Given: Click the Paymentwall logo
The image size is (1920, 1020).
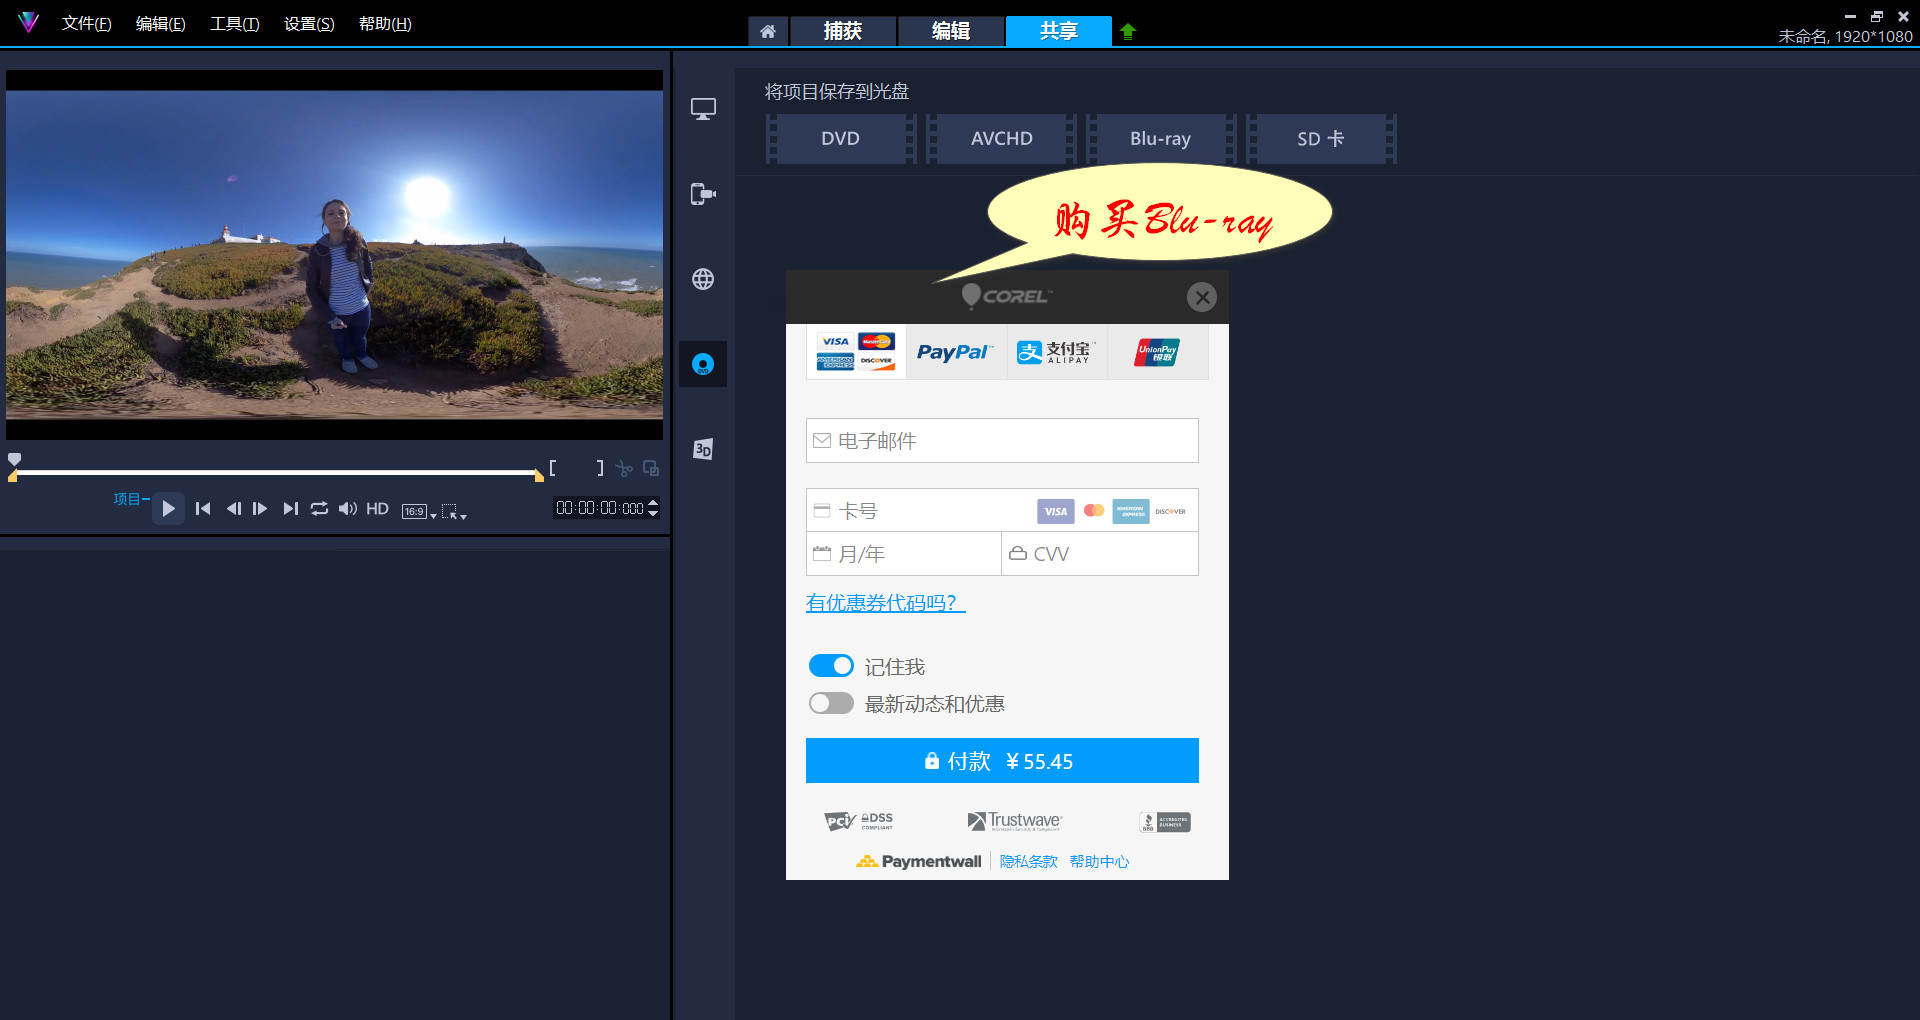Looking at the screenshot, I should pos(919,861).
